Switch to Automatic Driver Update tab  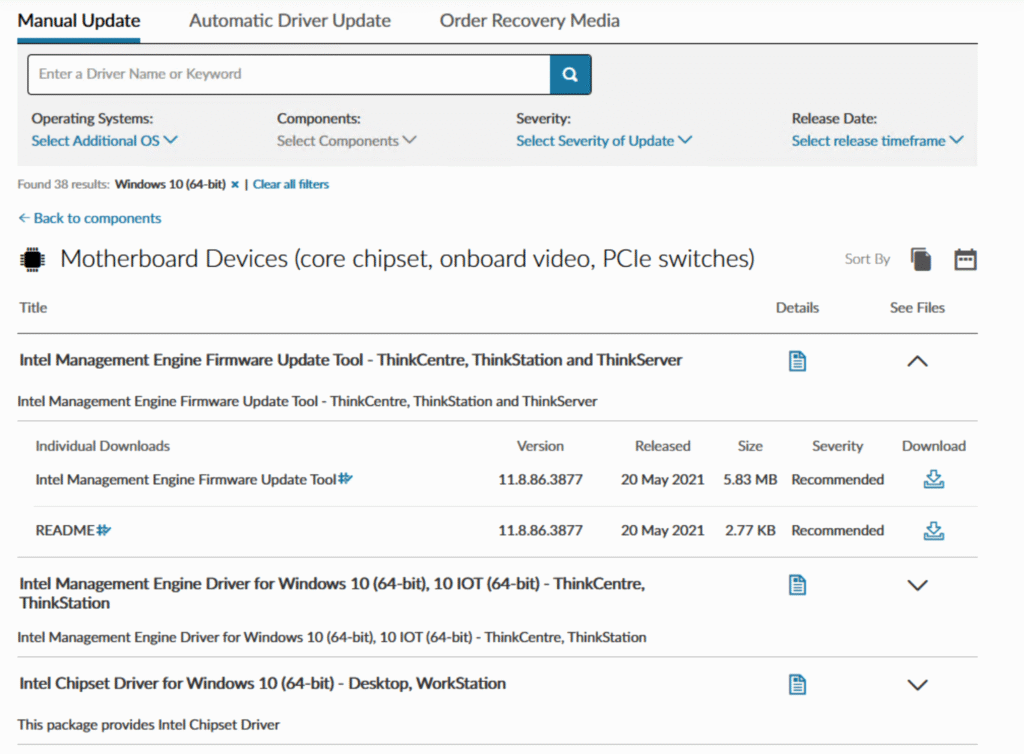(x=290, y=21)
